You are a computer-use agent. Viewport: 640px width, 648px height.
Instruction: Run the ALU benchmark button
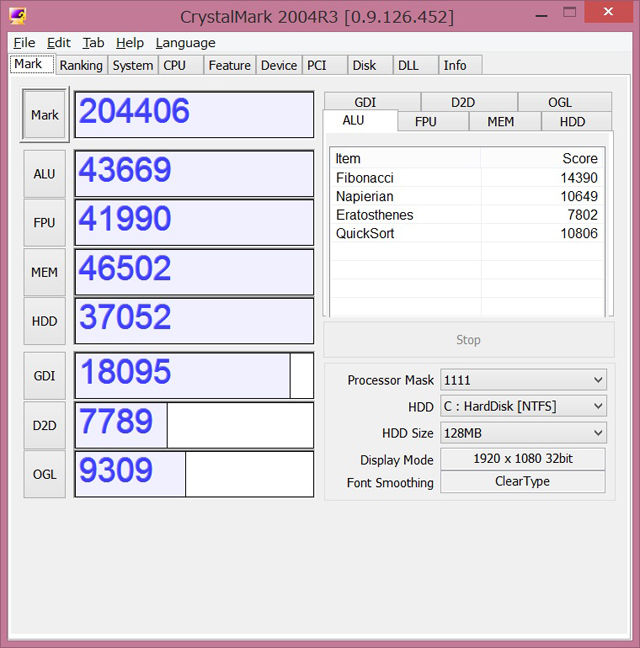pos(45,174)
